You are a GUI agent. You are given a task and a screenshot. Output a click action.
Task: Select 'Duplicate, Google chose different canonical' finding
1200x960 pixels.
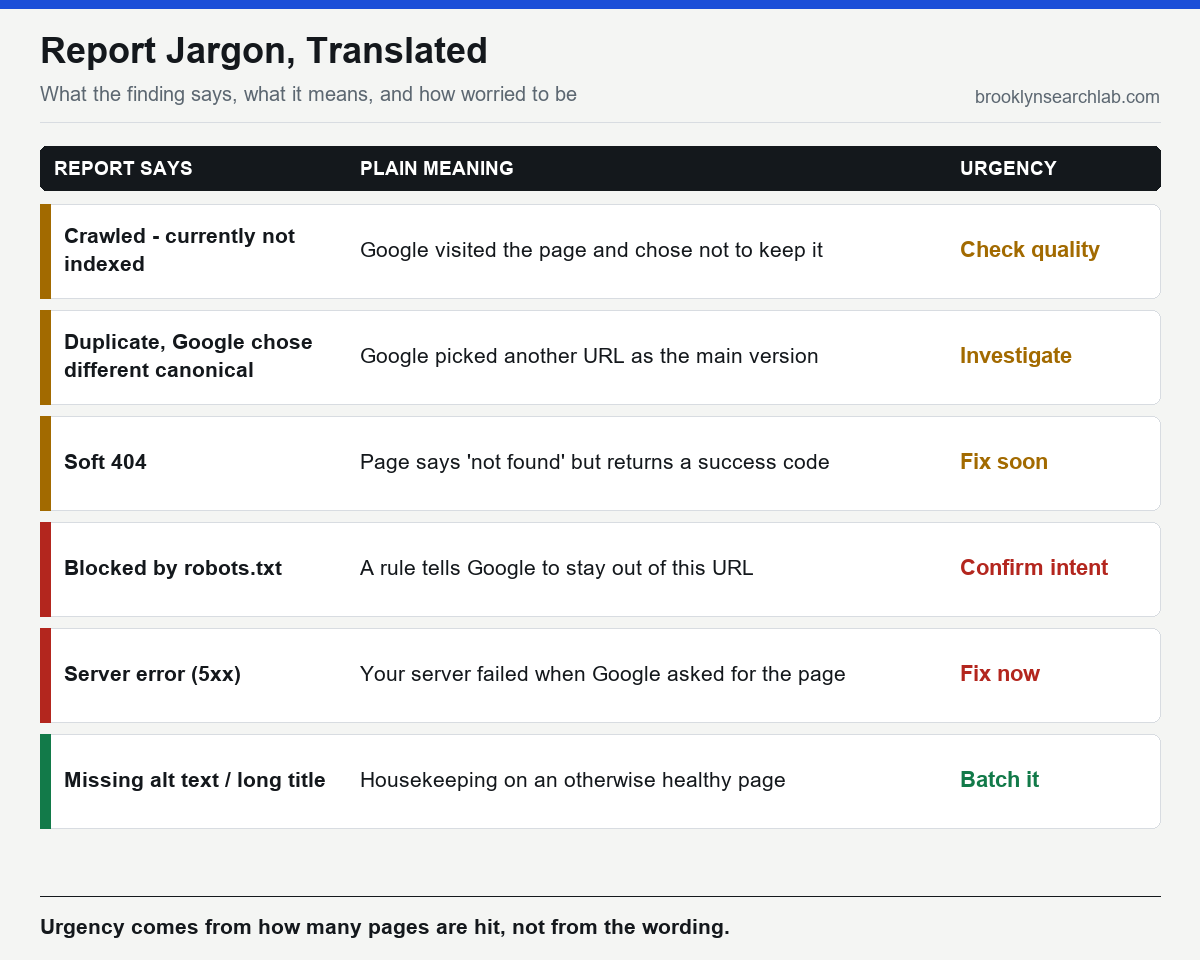click(188, 356)
